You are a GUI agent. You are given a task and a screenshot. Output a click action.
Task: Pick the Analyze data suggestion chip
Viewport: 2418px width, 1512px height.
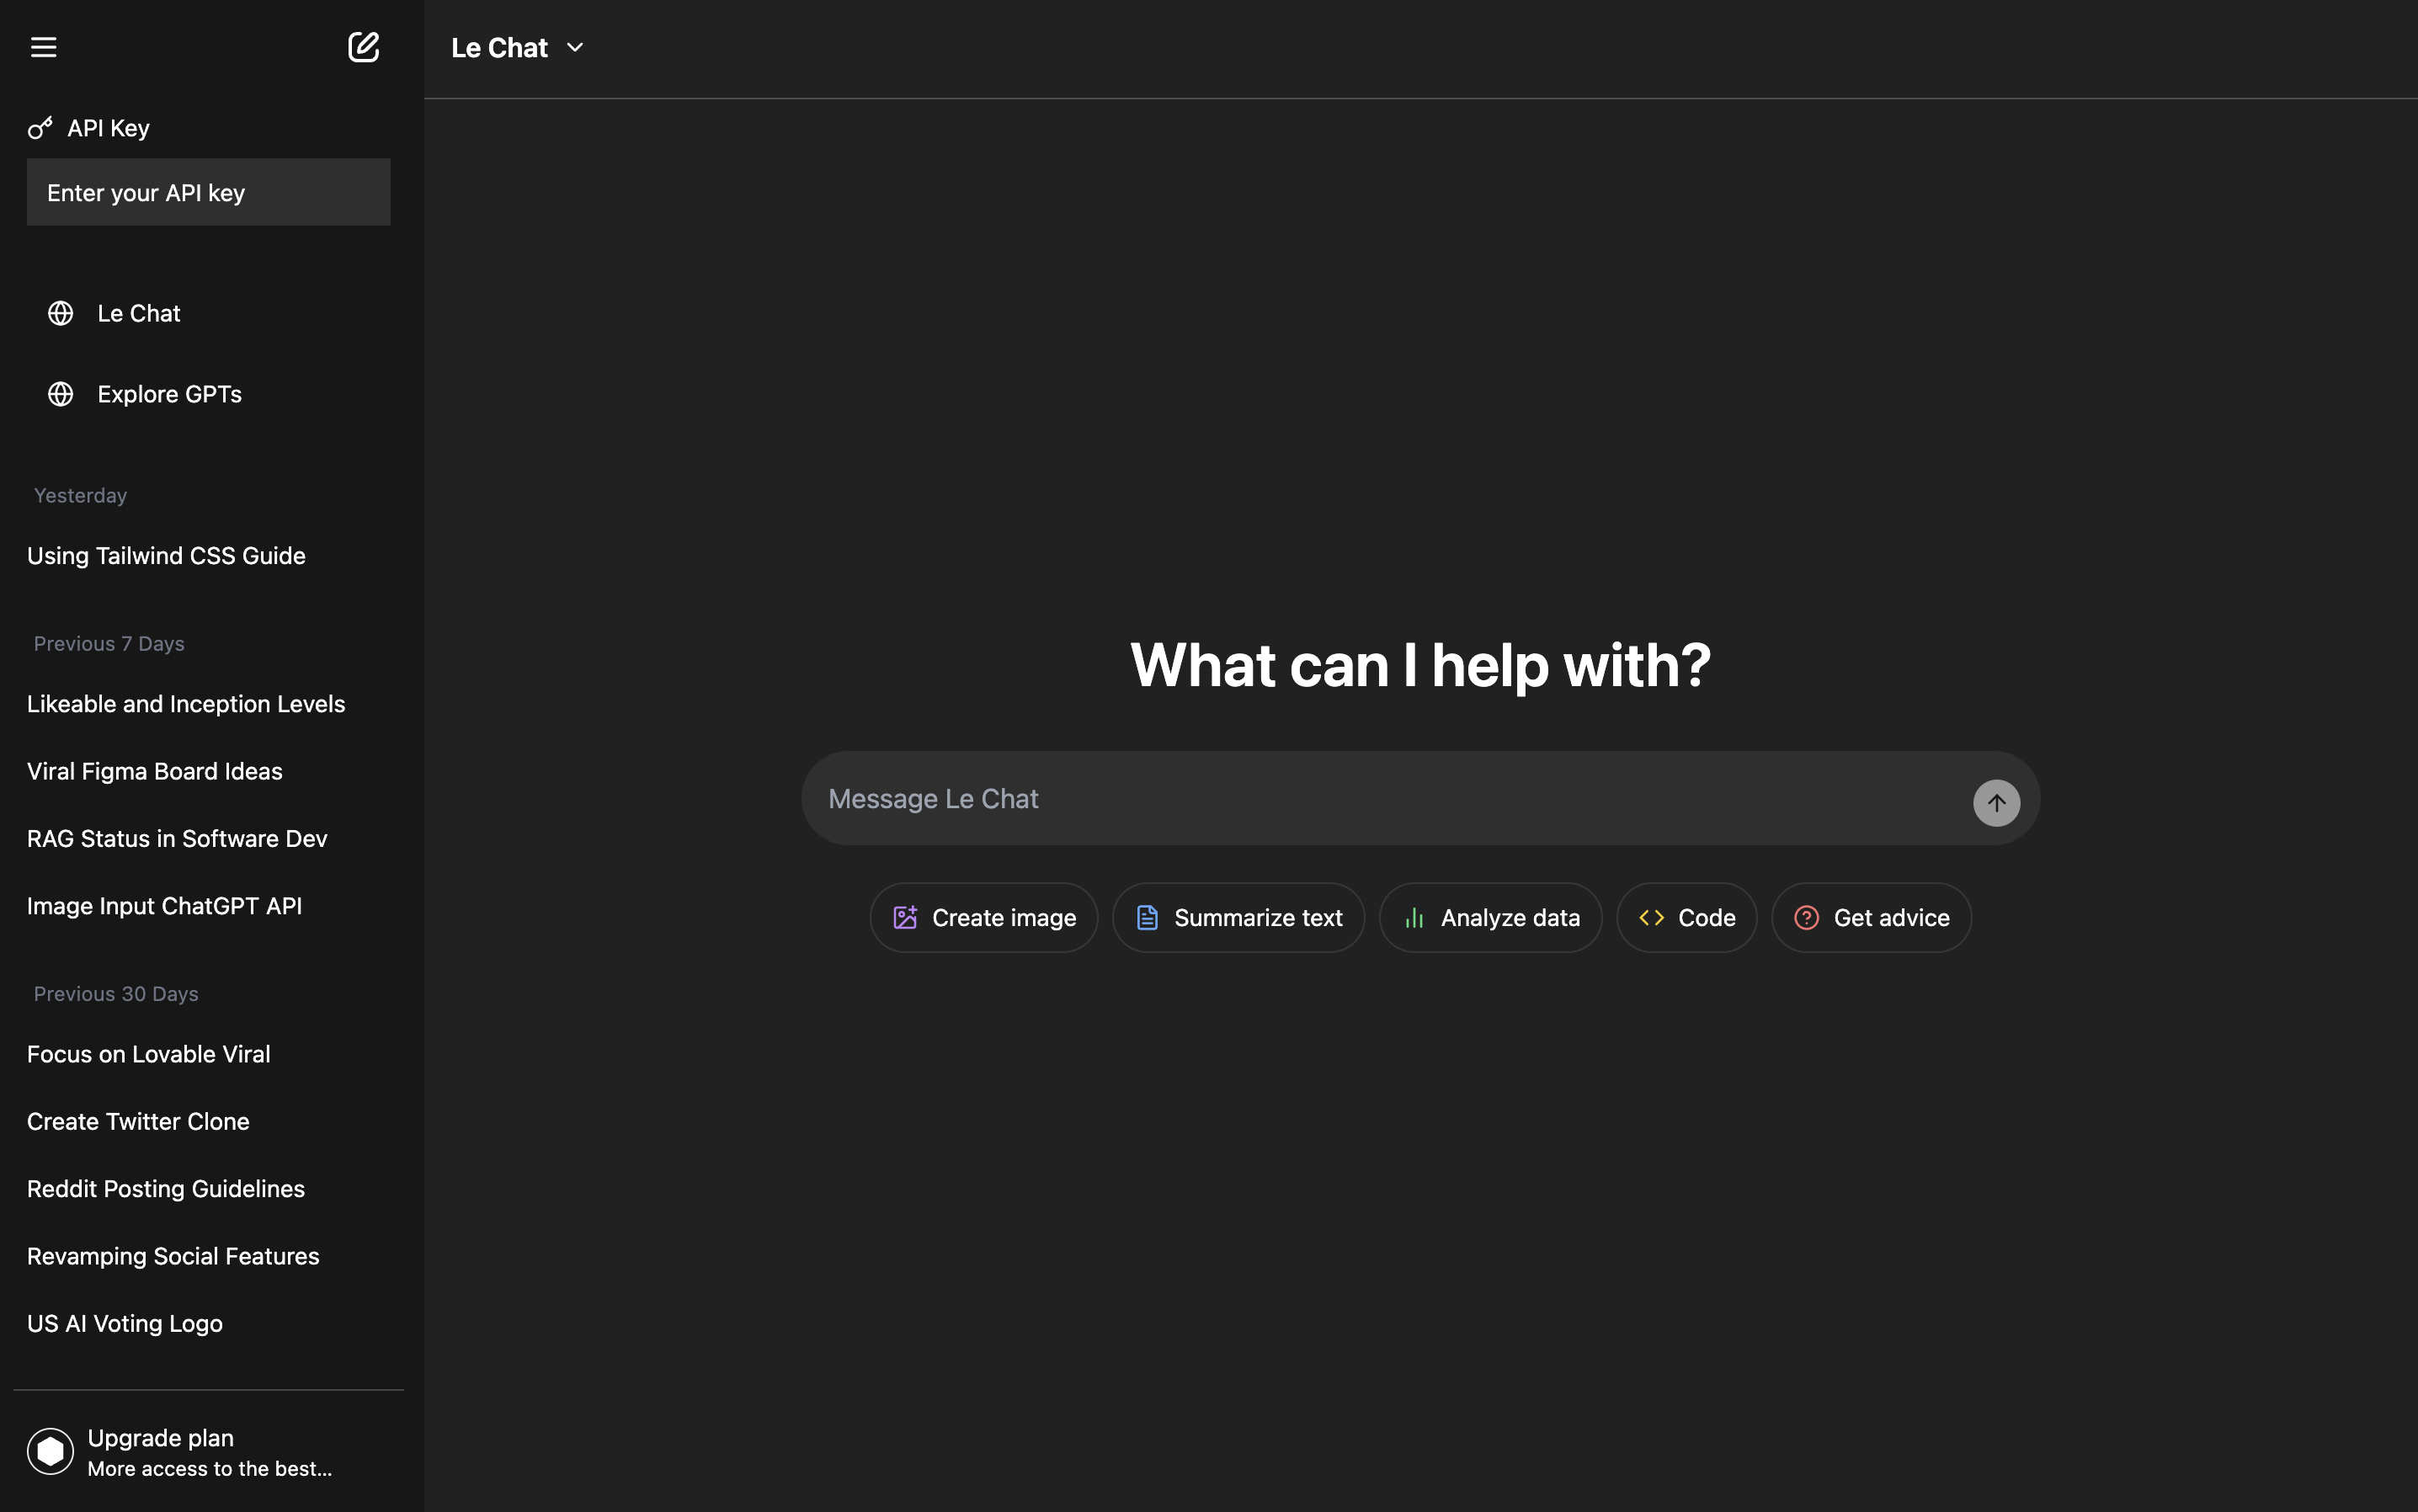(x=1490, y=917)
